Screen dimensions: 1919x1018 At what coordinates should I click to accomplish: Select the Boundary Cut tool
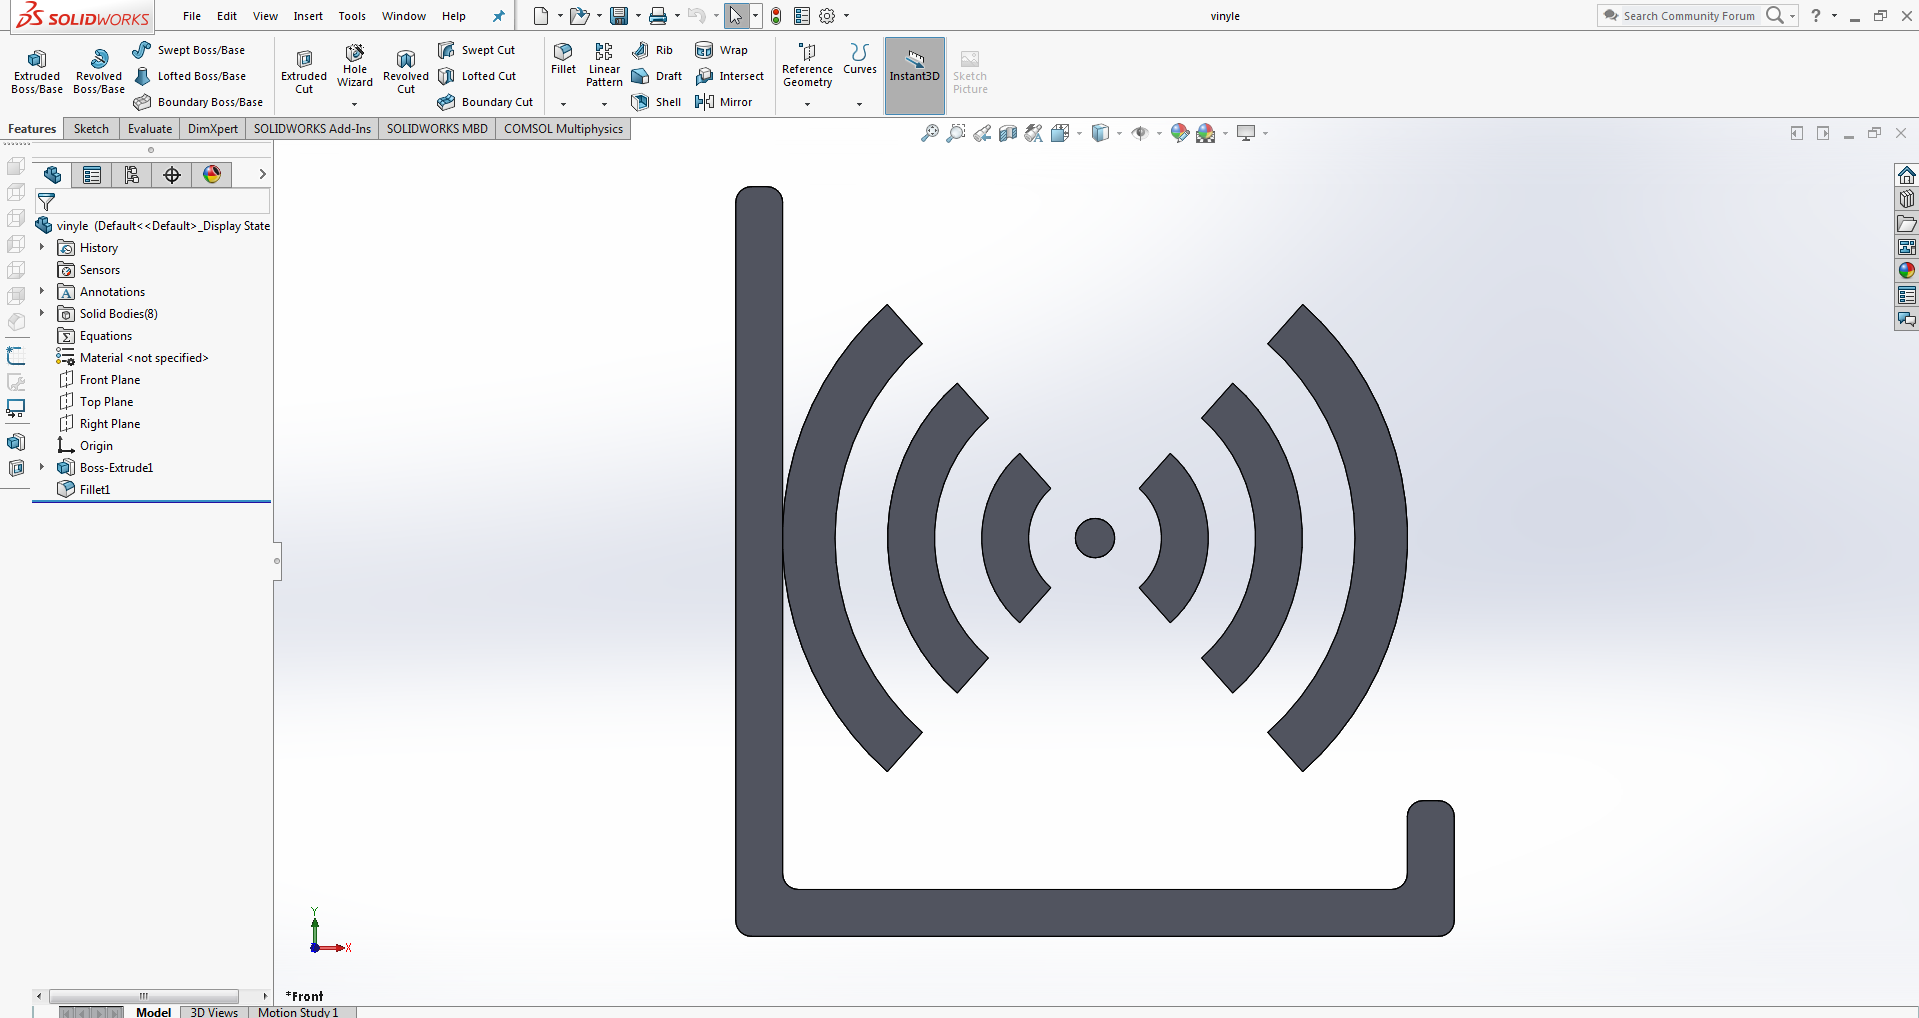pos(486,102)
